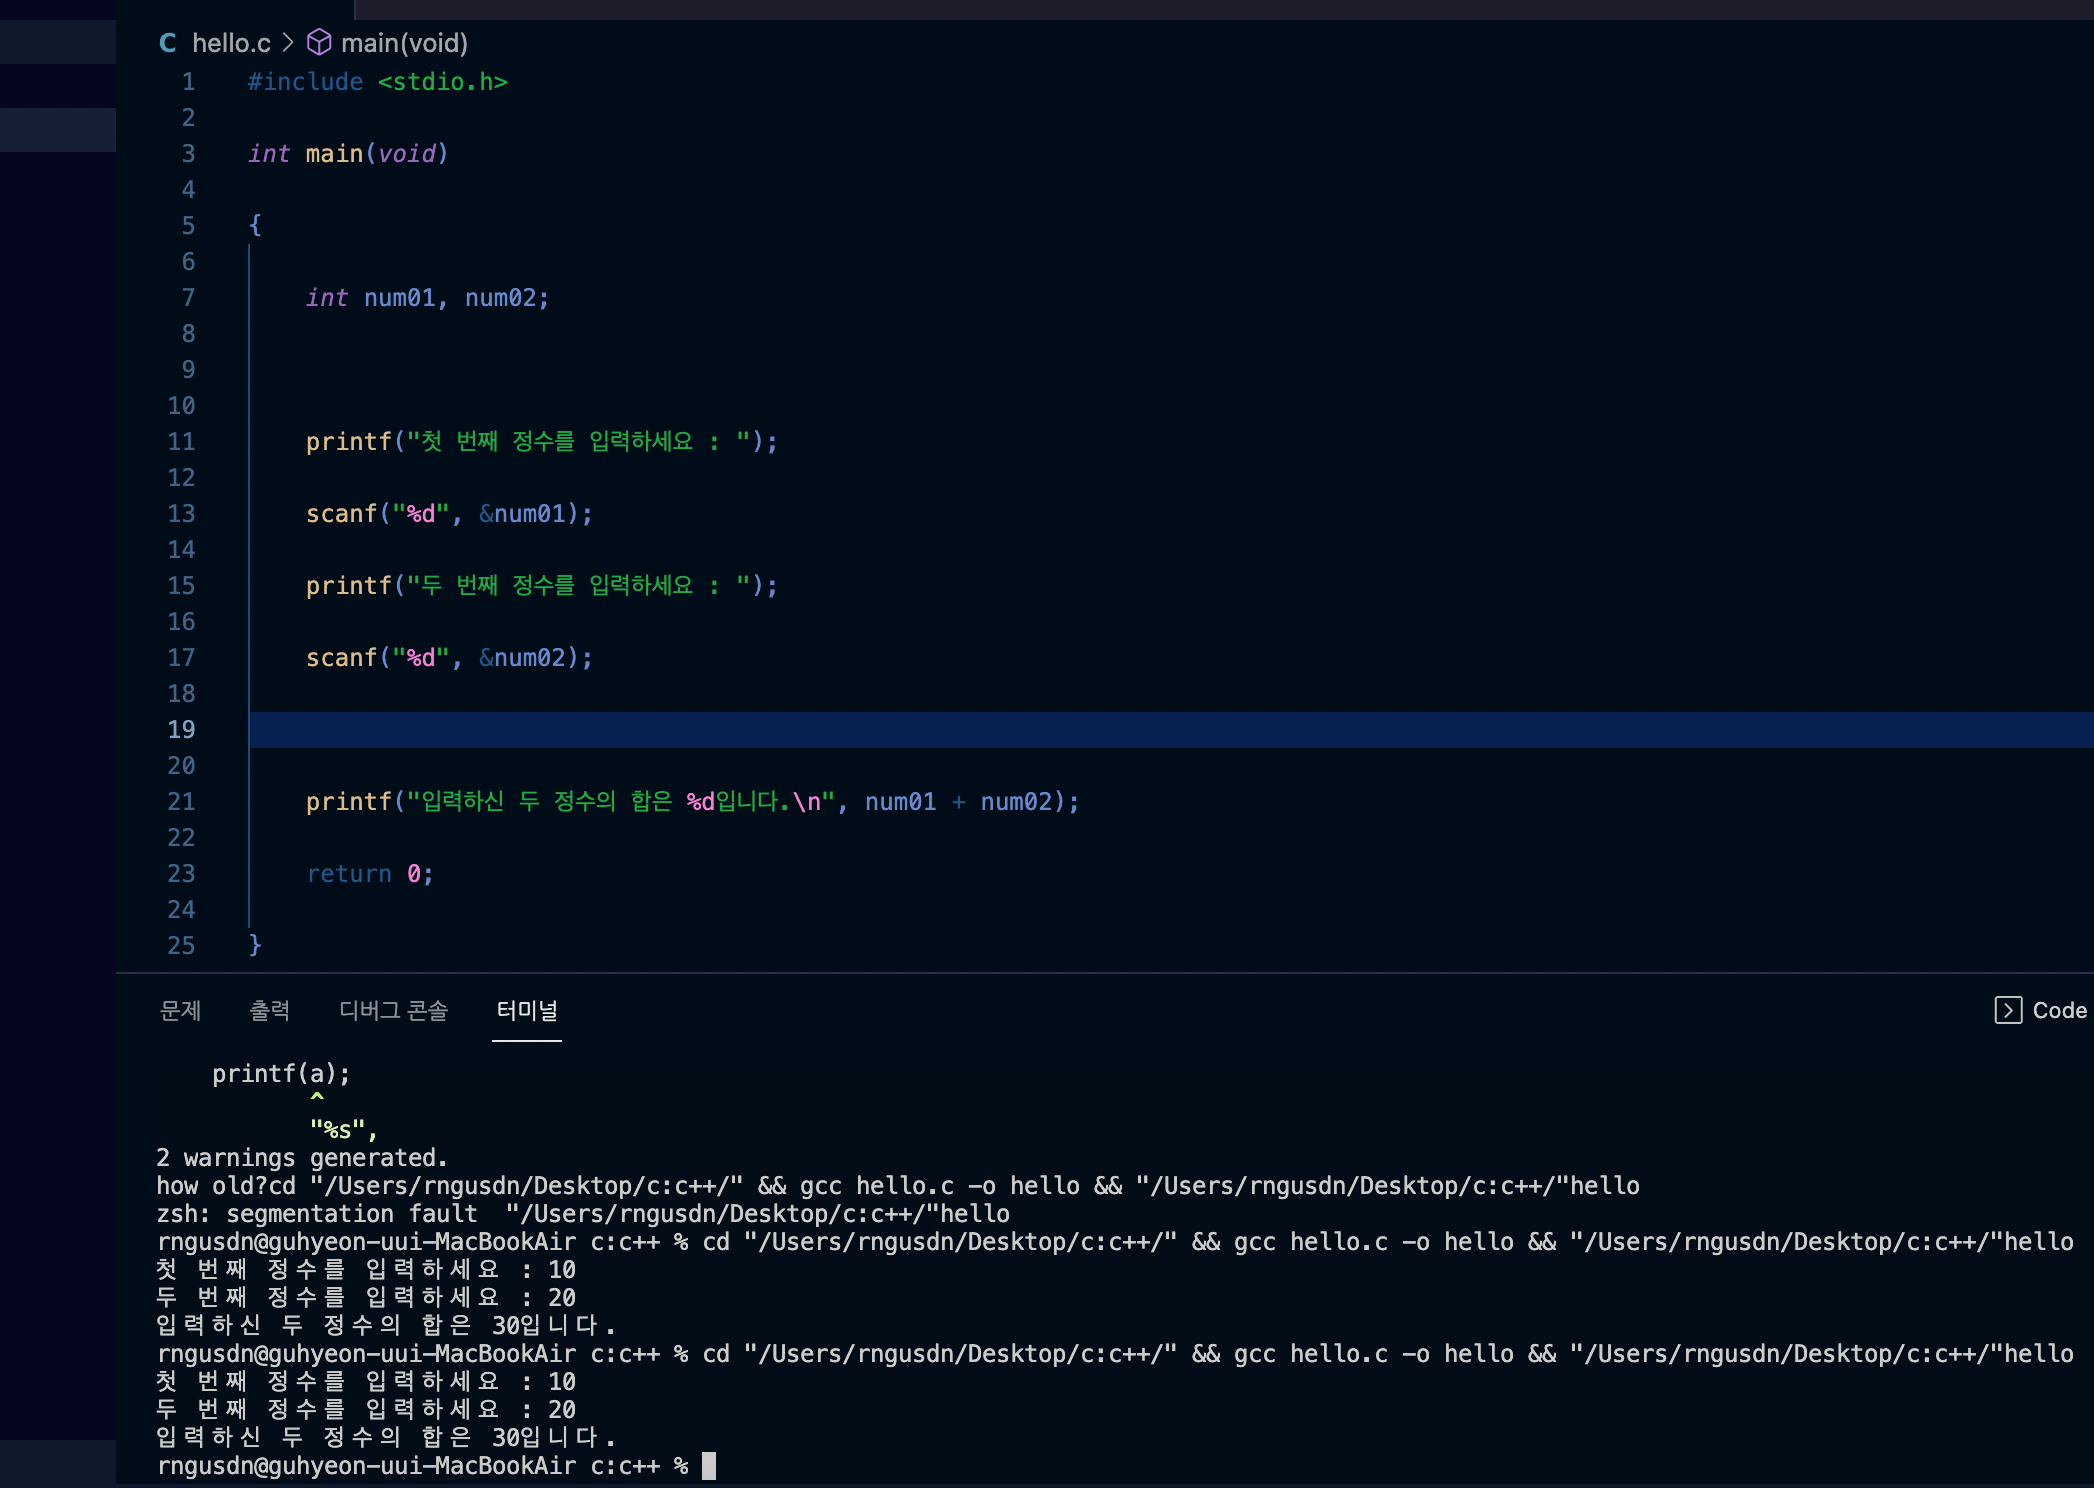Click the int num01, num02 declaration

point(427,297)
